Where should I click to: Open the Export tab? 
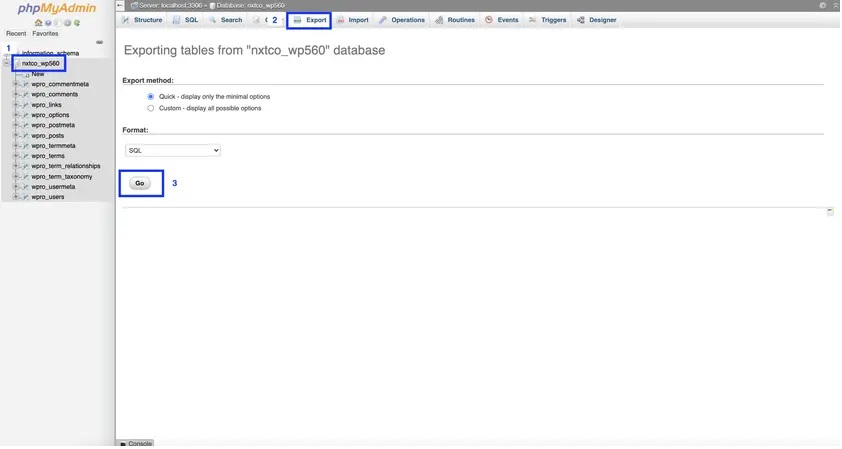point(310,20)
